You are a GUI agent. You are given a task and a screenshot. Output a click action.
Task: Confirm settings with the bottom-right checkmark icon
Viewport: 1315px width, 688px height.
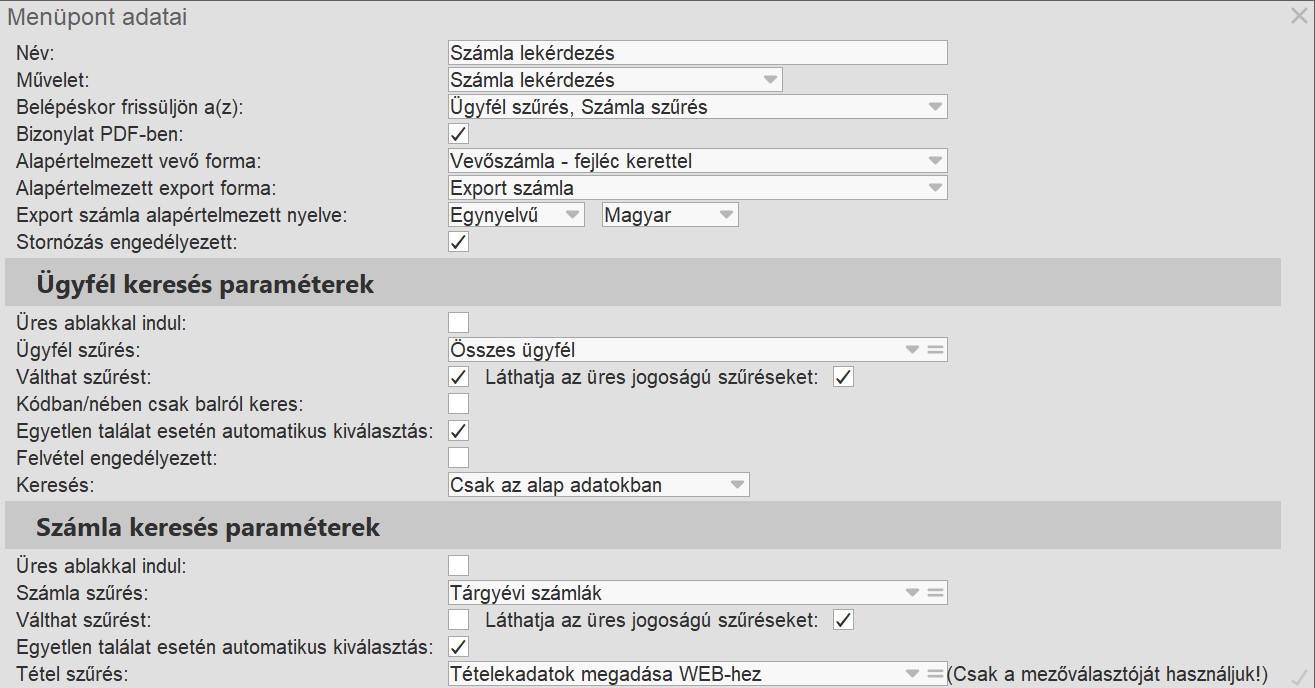tap(1299, 676)
